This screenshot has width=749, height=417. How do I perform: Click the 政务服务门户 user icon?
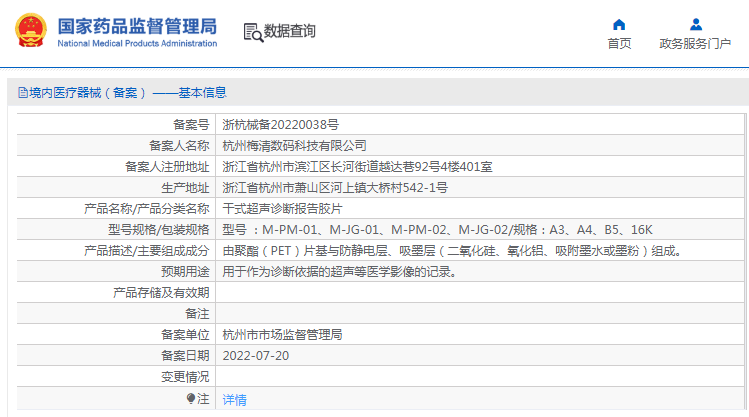[696, 24]
